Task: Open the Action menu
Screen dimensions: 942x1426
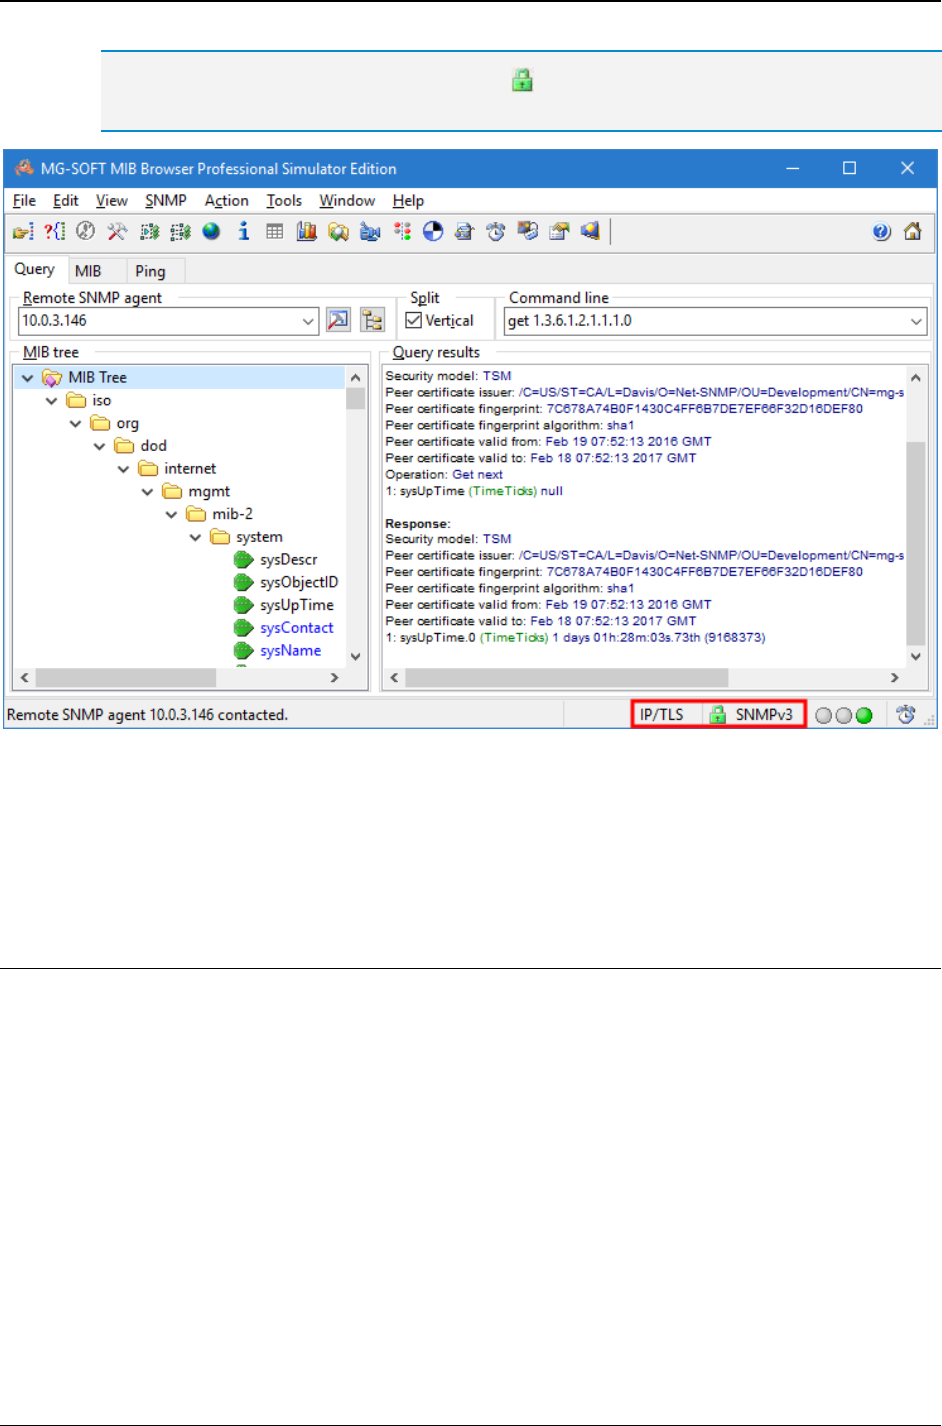Action: (227, 201)
